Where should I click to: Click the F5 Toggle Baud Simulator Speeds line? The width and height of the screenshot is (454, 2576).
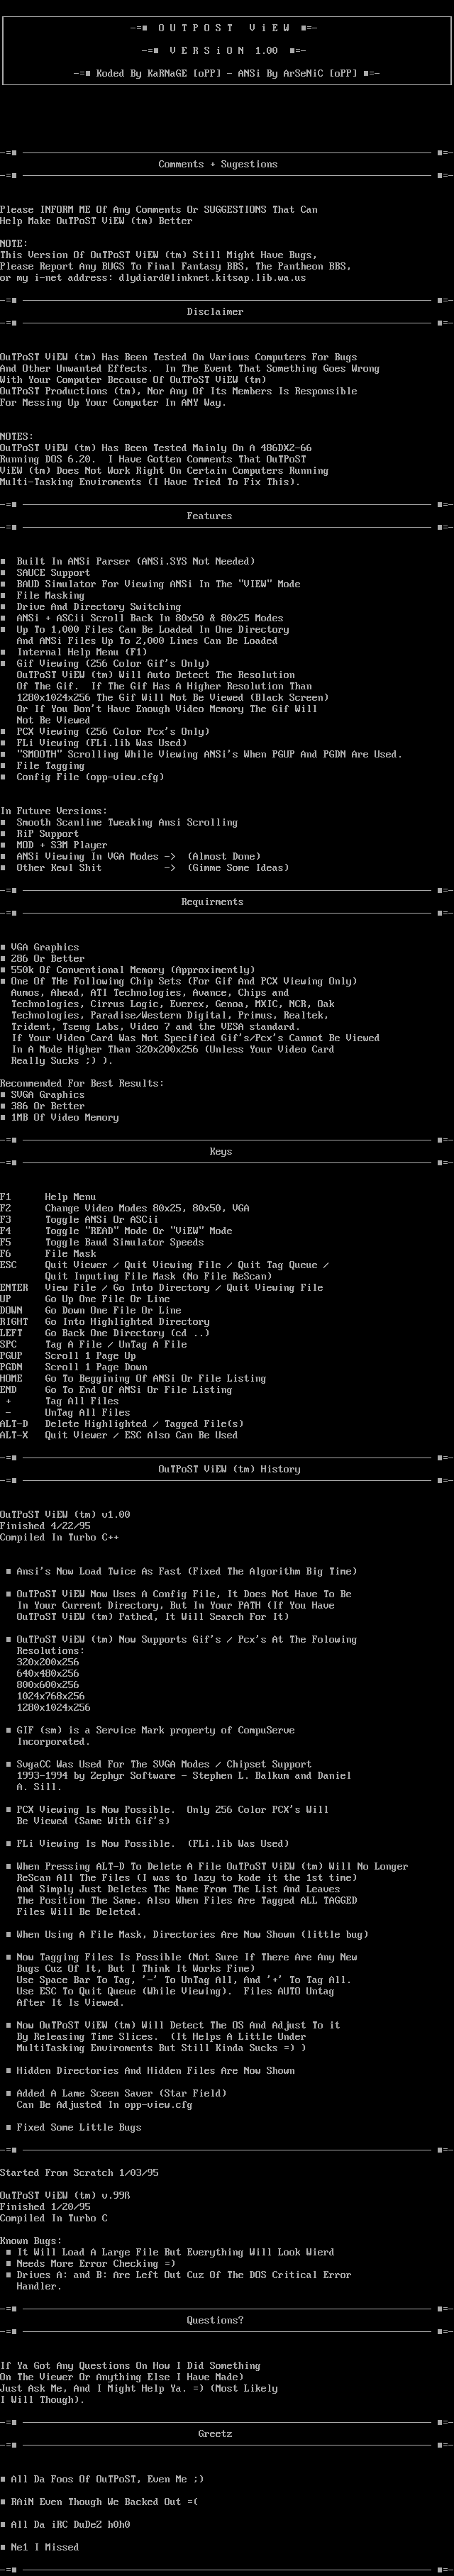(101, 1242)
